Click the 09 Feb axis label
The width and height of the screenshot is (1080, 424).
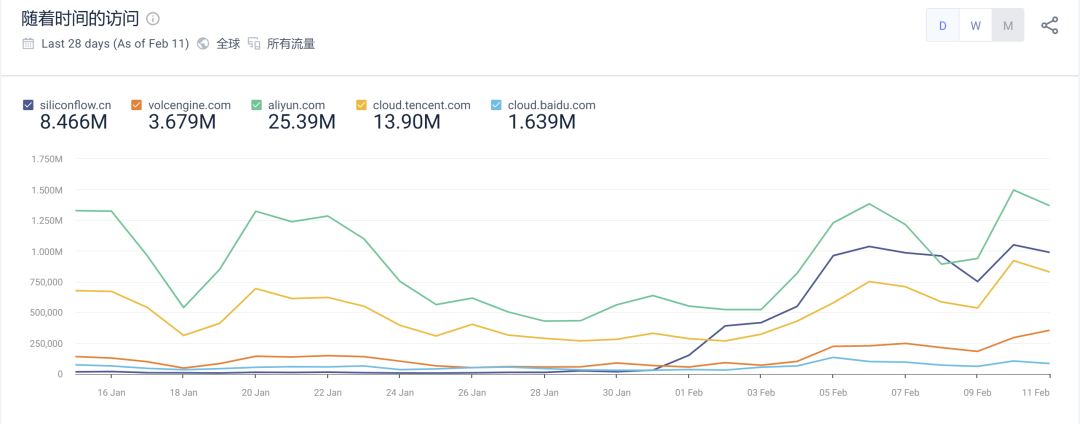[x=977, y=393]
